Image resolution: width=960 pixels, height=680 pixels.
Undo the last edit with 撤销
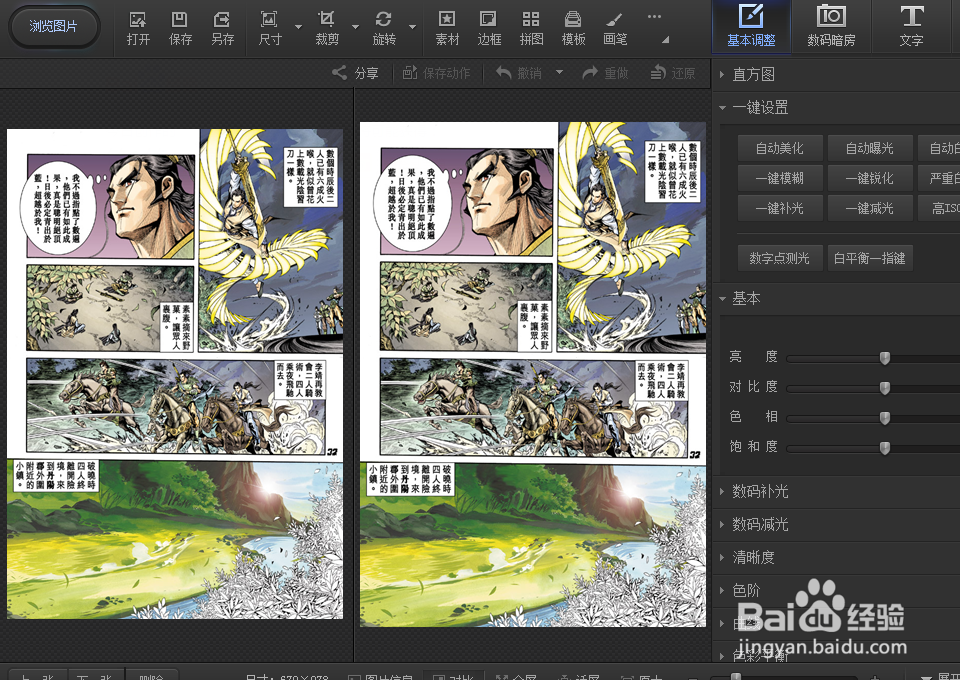(519, 73)
